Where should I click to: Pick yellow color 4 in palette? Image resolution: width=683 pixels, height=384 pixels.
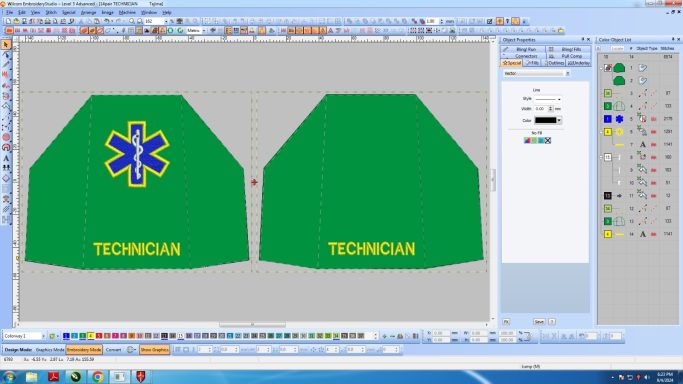91,336
